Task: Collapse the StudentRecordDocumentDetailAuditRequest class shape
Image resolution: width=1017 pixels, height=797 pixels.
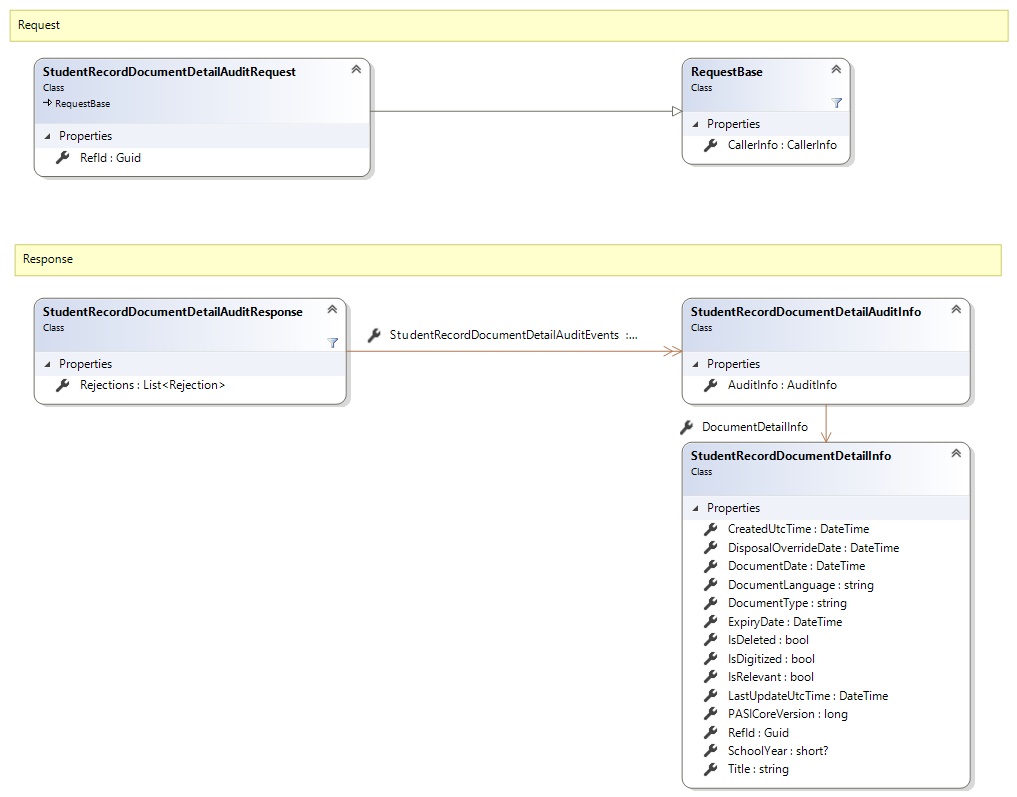Action: point(356,69)
